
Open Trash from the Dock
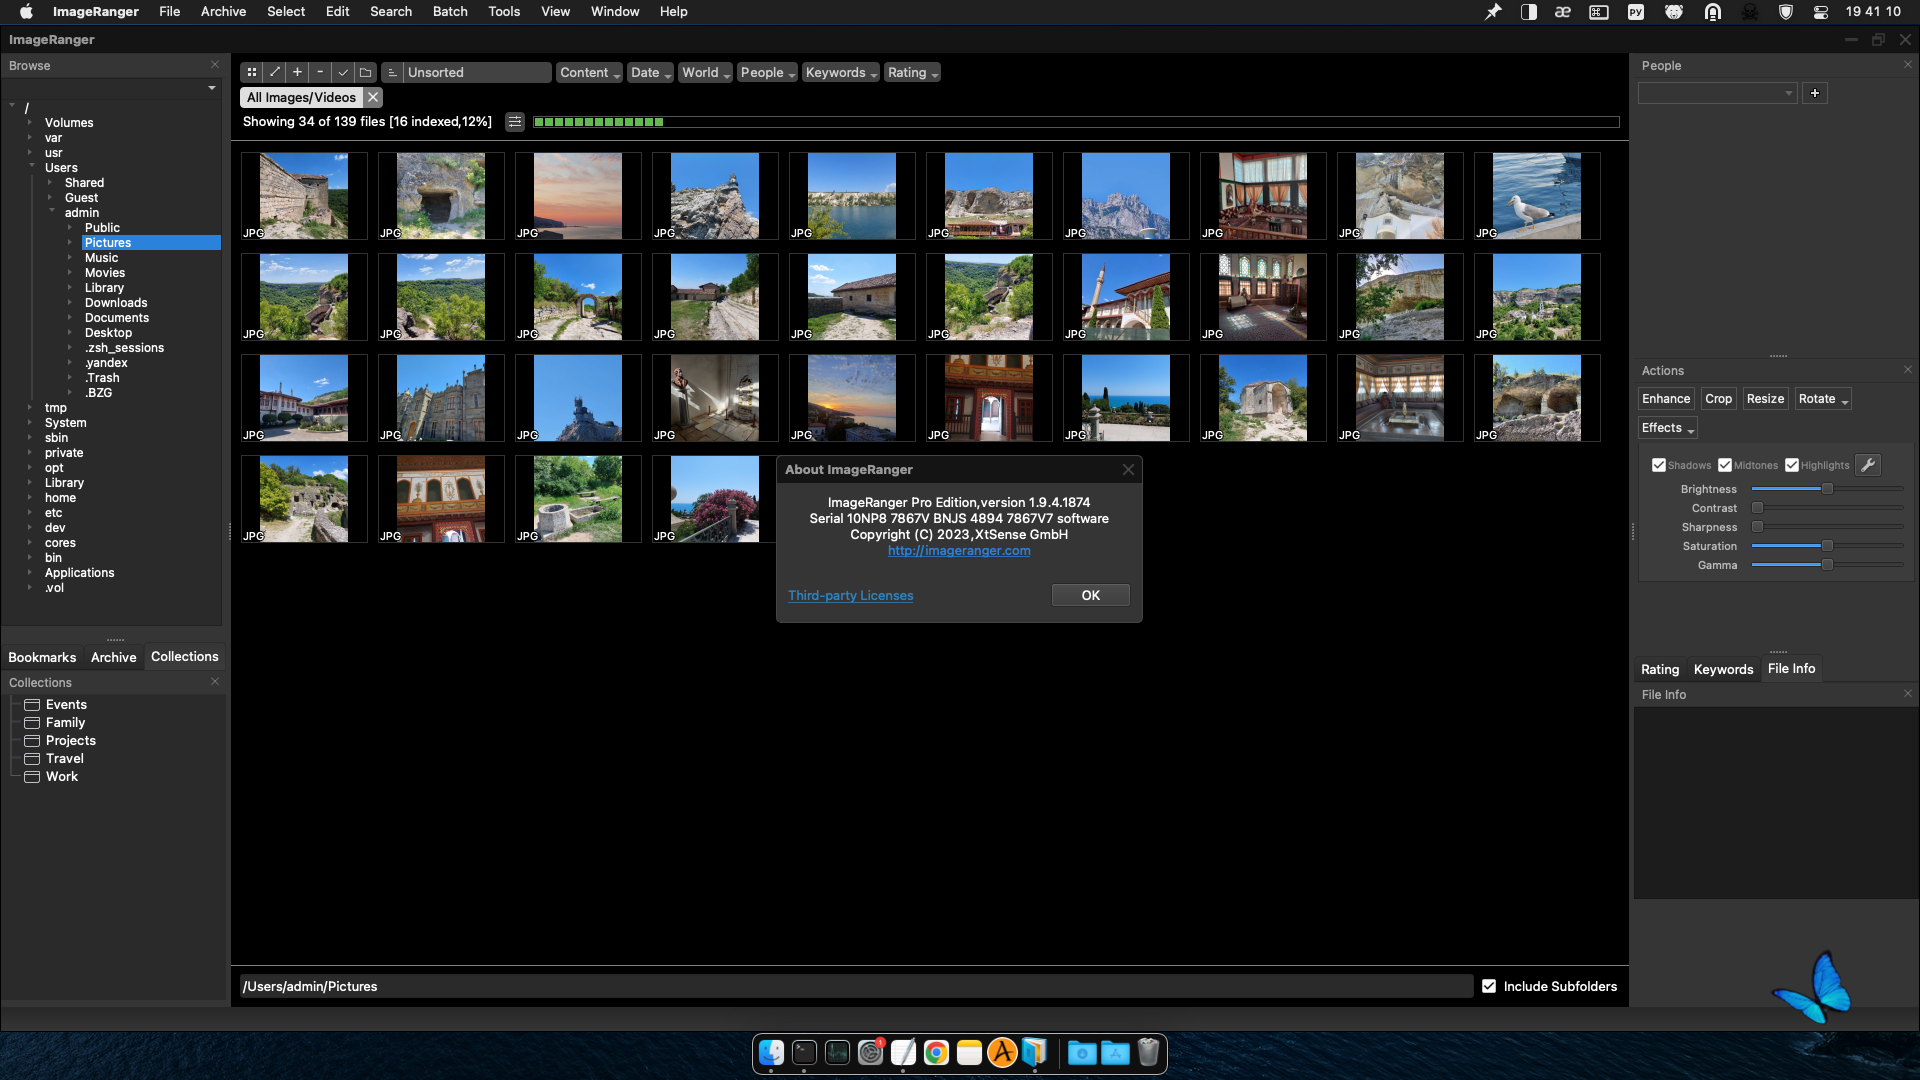click(x=1148, y=1053)
